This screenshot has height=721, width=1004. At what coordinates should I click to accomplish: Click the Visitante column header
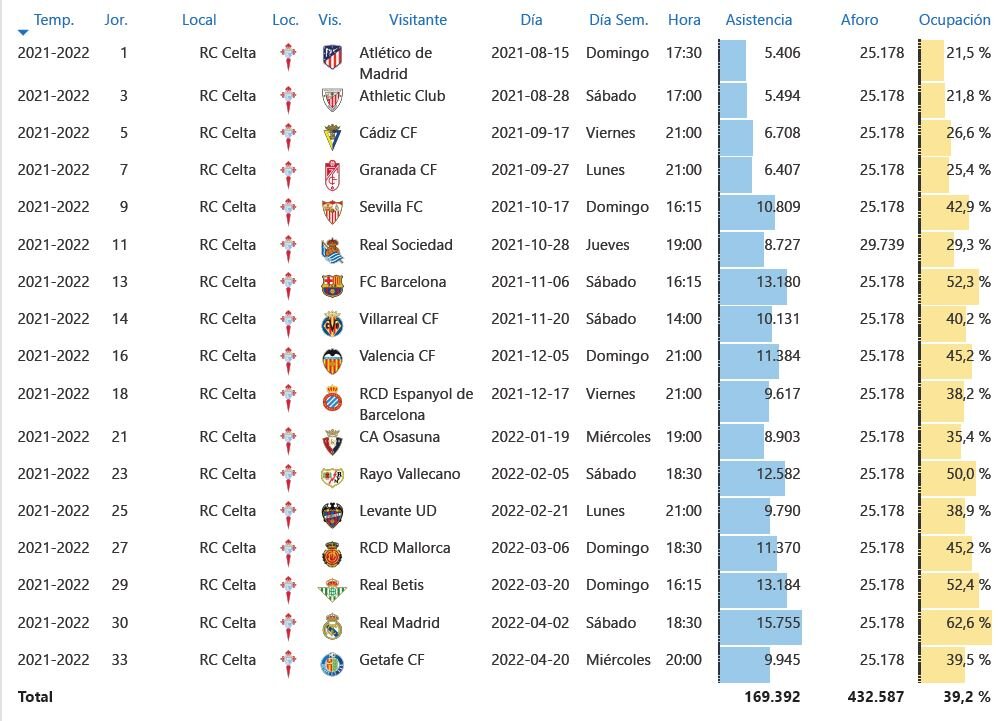pos(417,20)
